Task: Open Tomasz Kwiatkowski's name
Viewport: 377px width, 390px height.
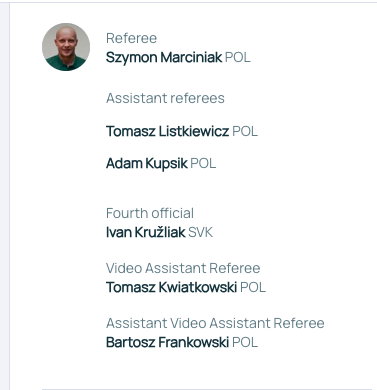Action: point(172,287)
